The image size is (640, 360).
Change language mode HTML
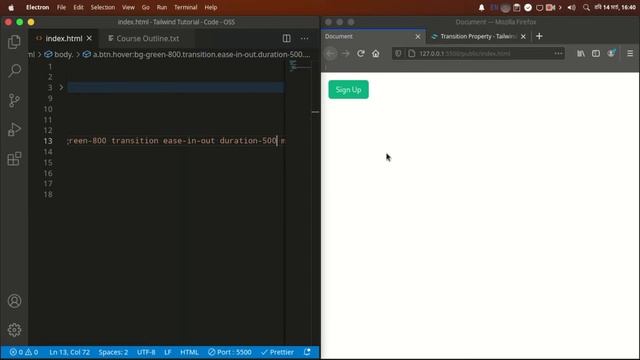click(x=189, y=352)
